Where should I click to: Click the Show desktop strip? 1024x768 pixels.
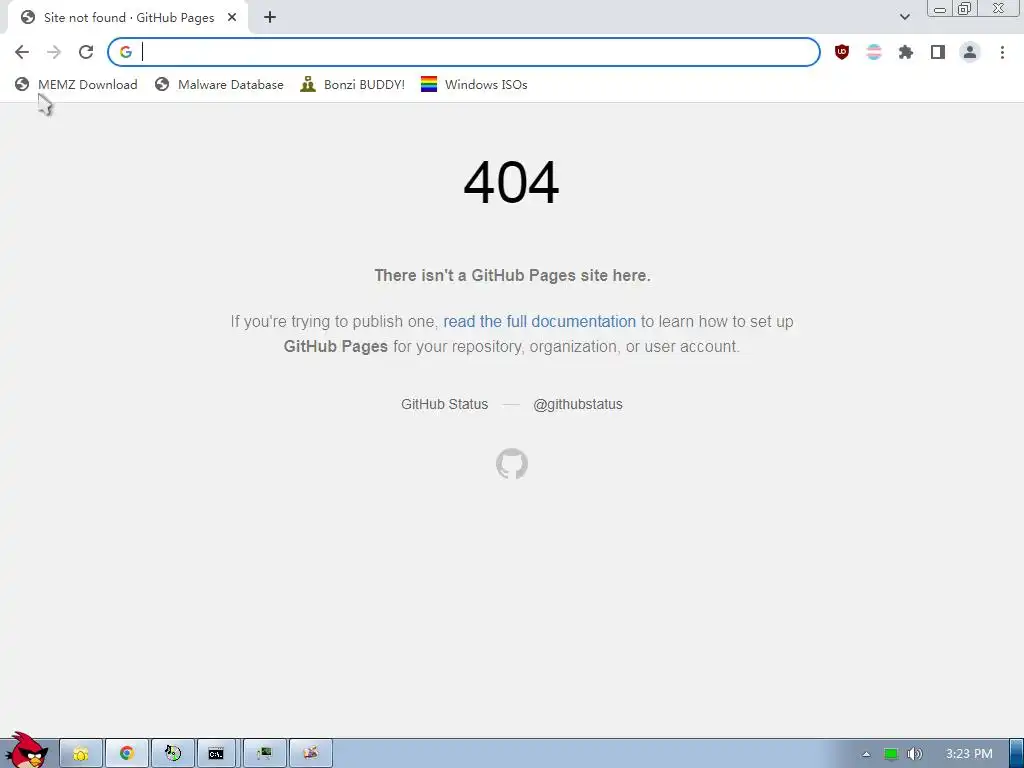pos(1016,754)
